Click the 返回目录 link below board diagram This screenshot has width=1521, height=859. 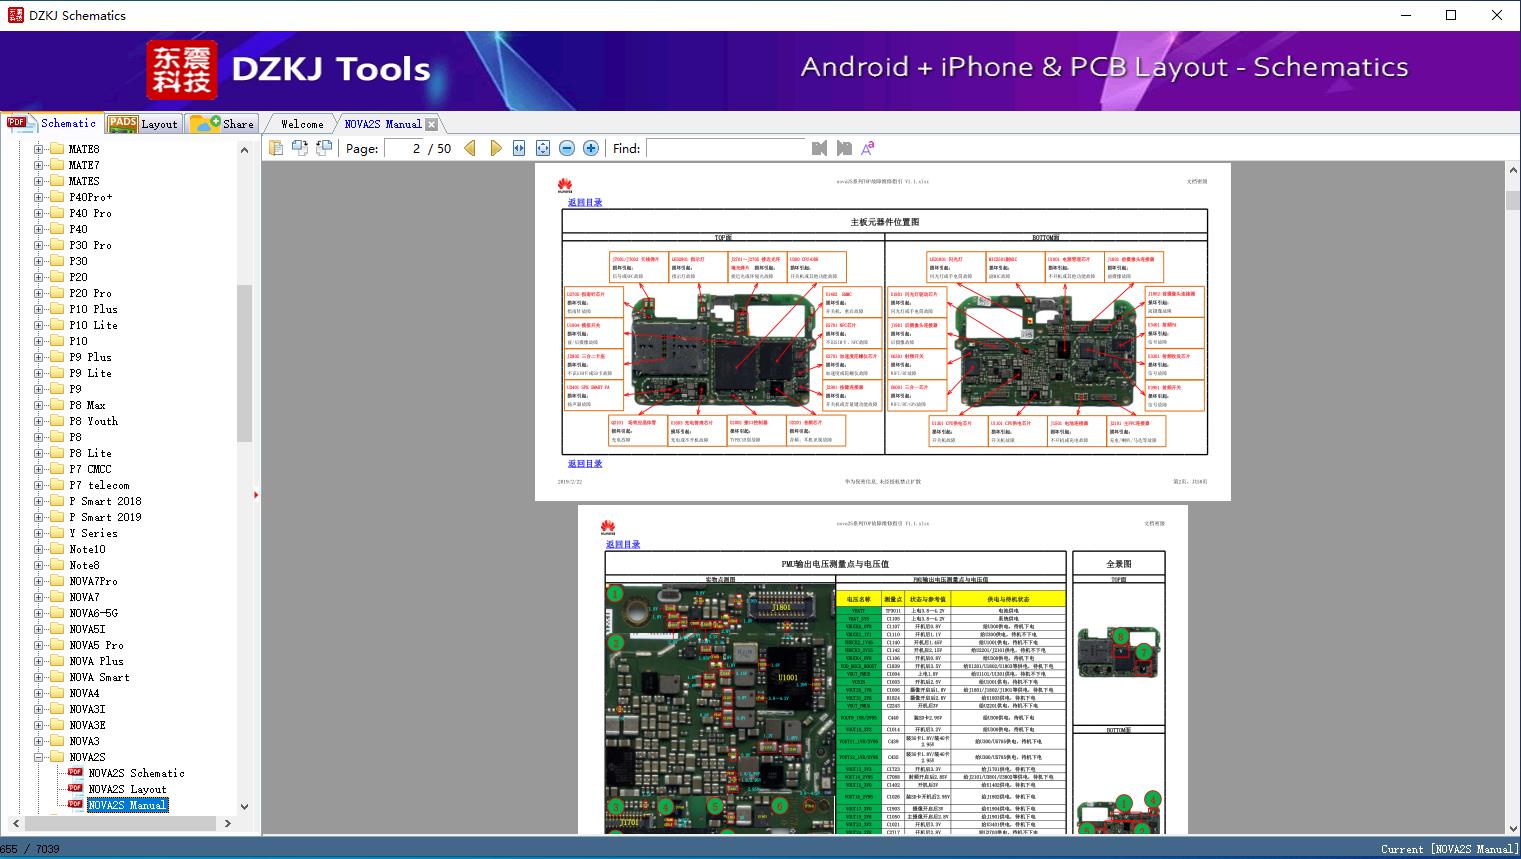(x=585, y=464)
